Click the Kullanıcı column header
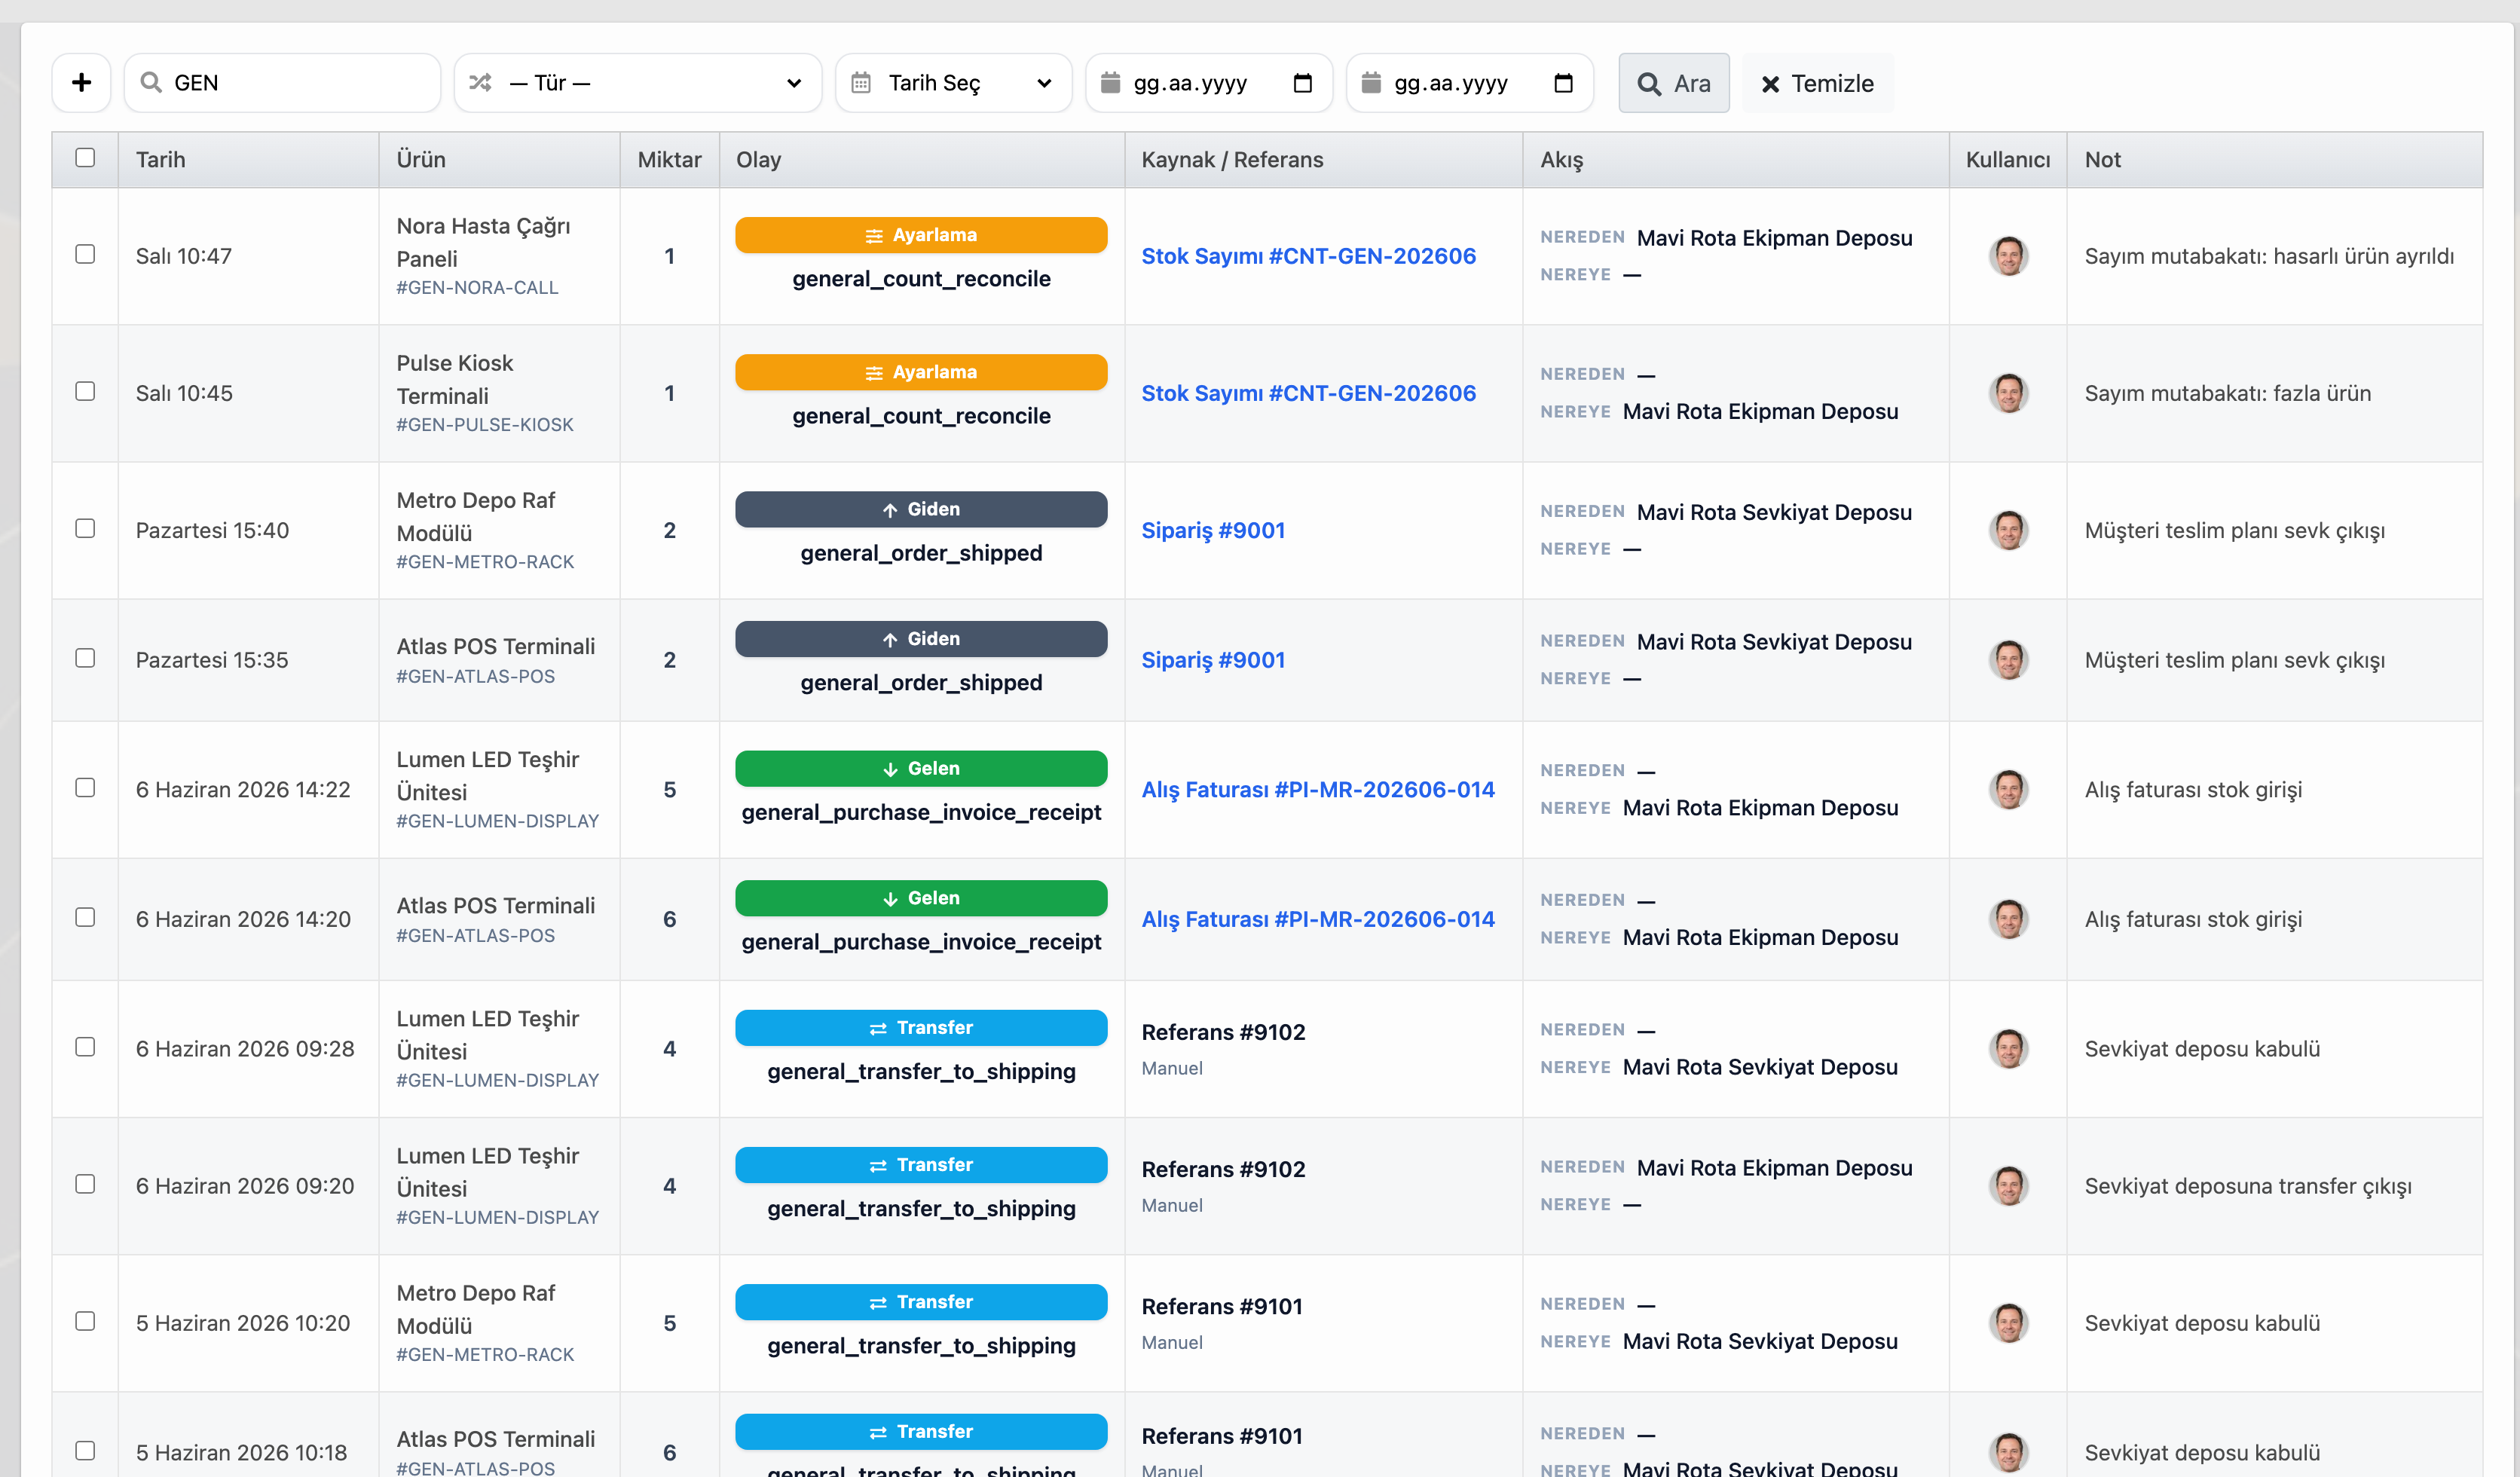The height and width of the screenshot is (1477, 2520). pyautogui.click(x=2008, y=160)
